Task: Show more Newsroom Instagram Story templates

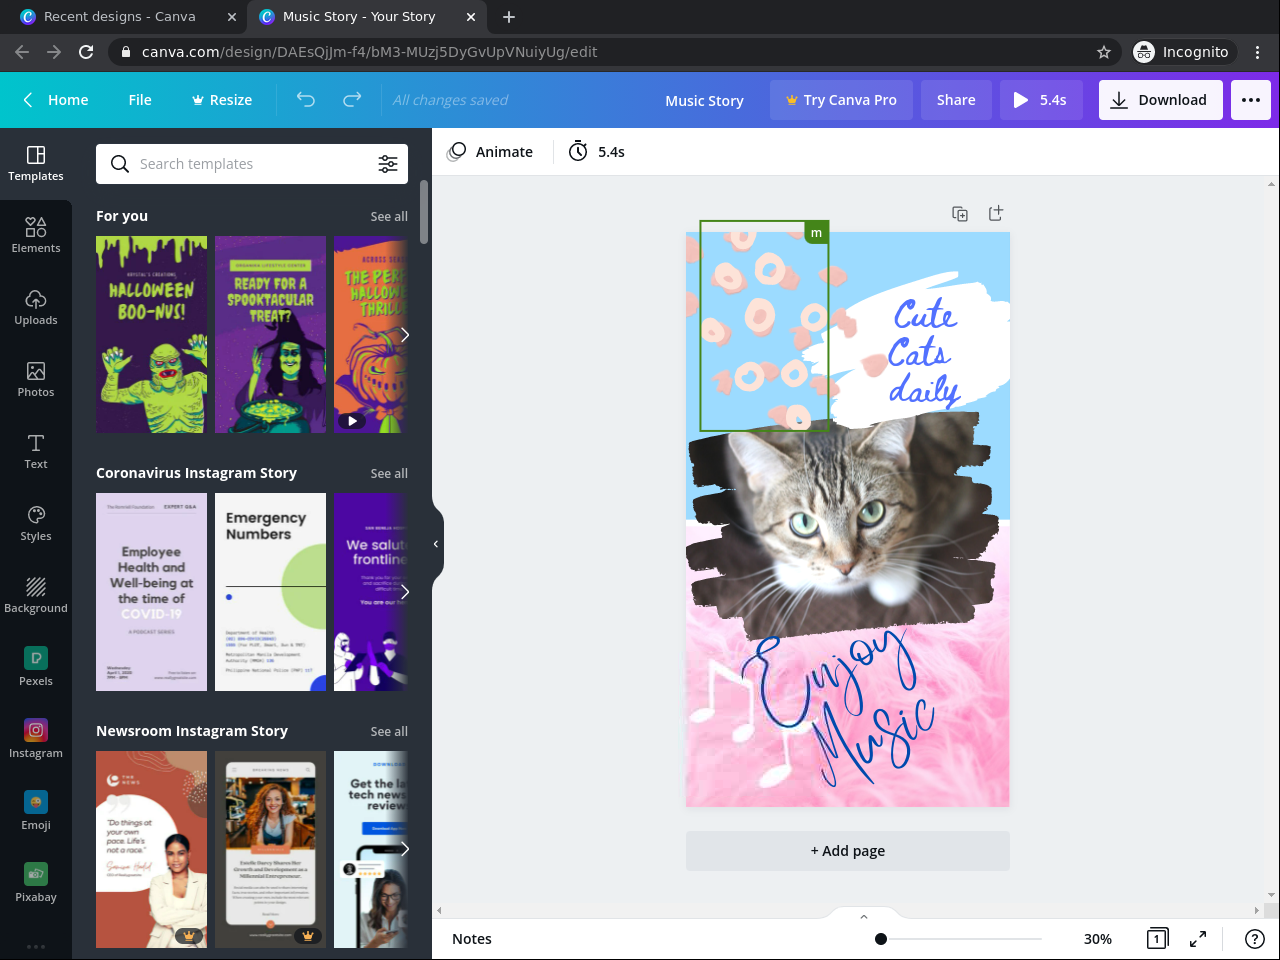Action: click(404, 849)
